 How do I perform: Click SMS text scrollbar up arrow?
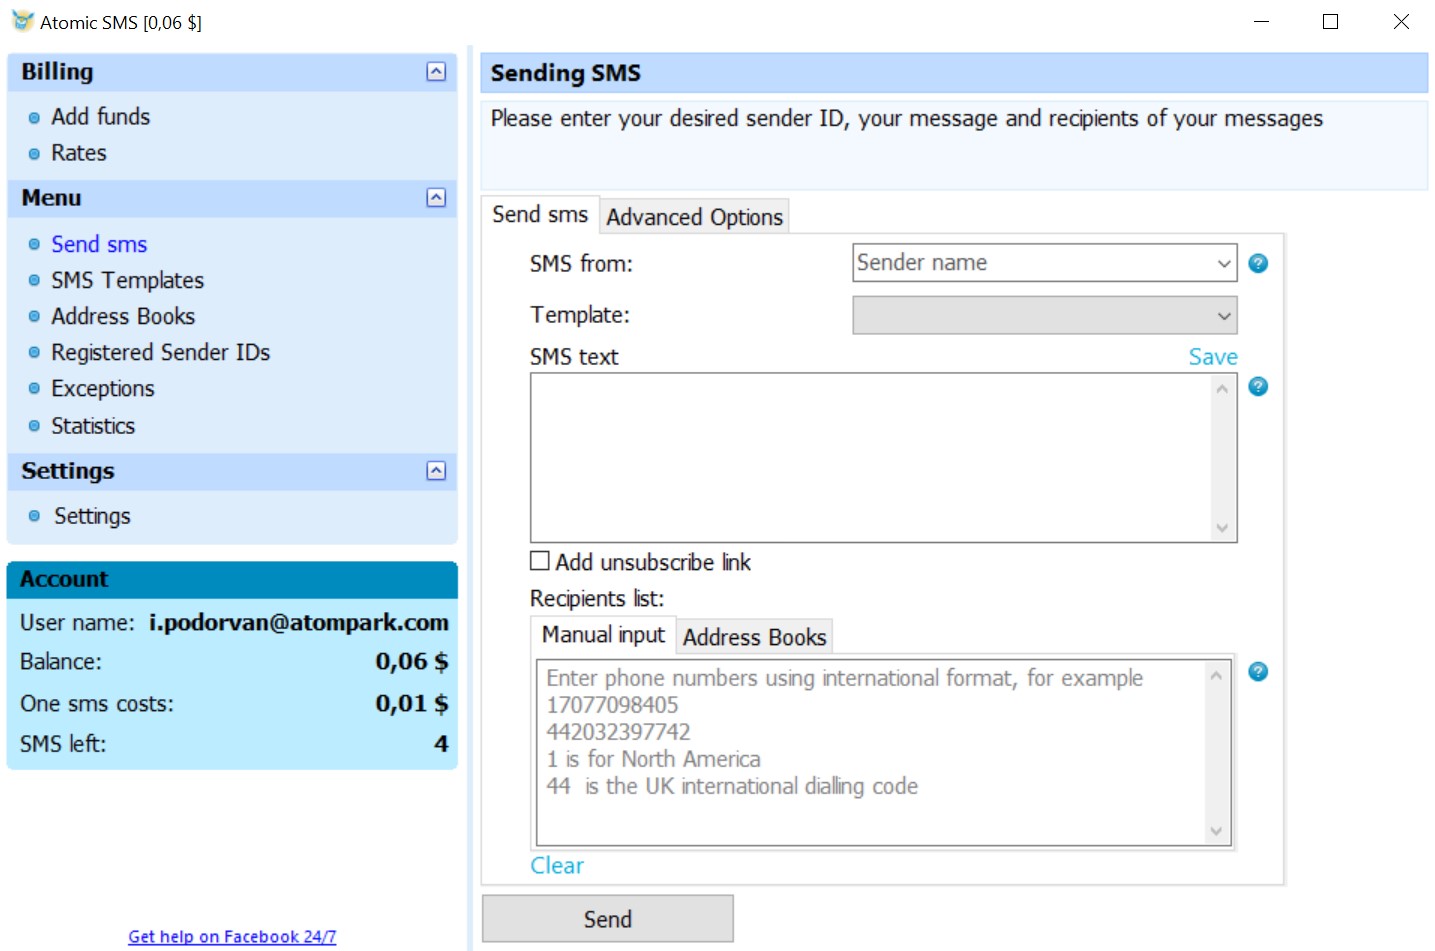tap(1222, 389)
